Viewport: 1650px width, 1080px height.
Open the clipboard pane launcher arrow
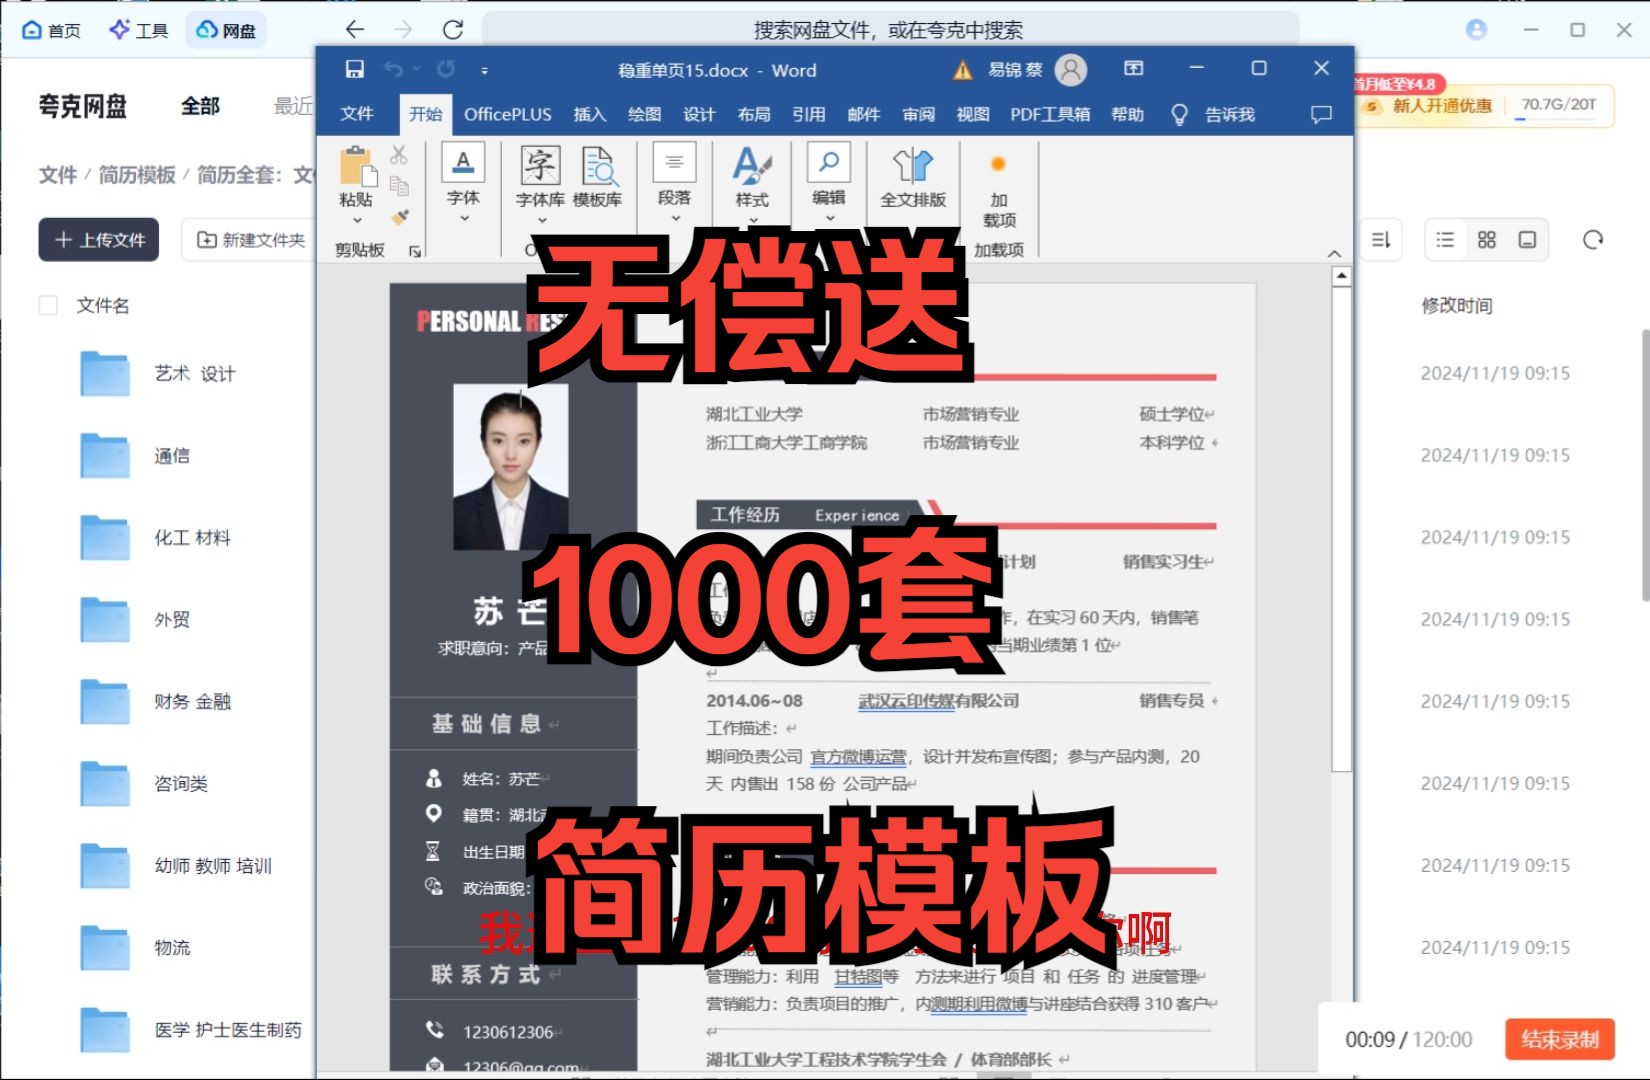click(x=415, y=251)
